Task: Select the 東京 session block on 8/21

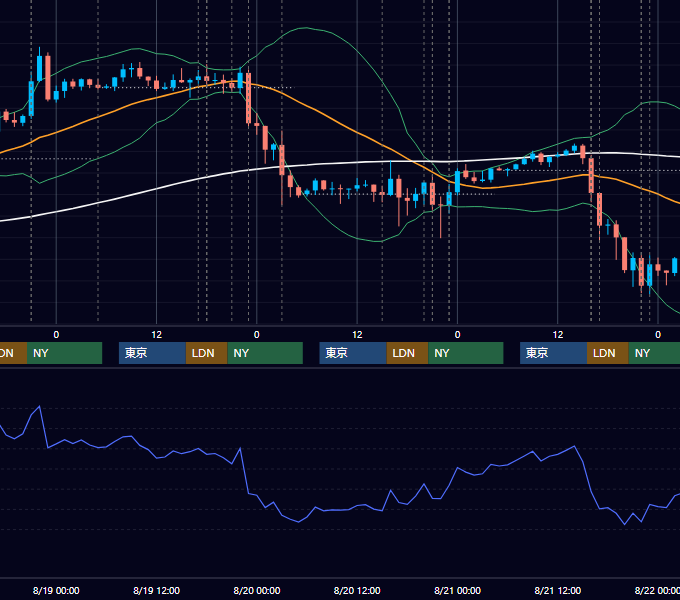Action: pyautogui.click(x=553, y=353)
